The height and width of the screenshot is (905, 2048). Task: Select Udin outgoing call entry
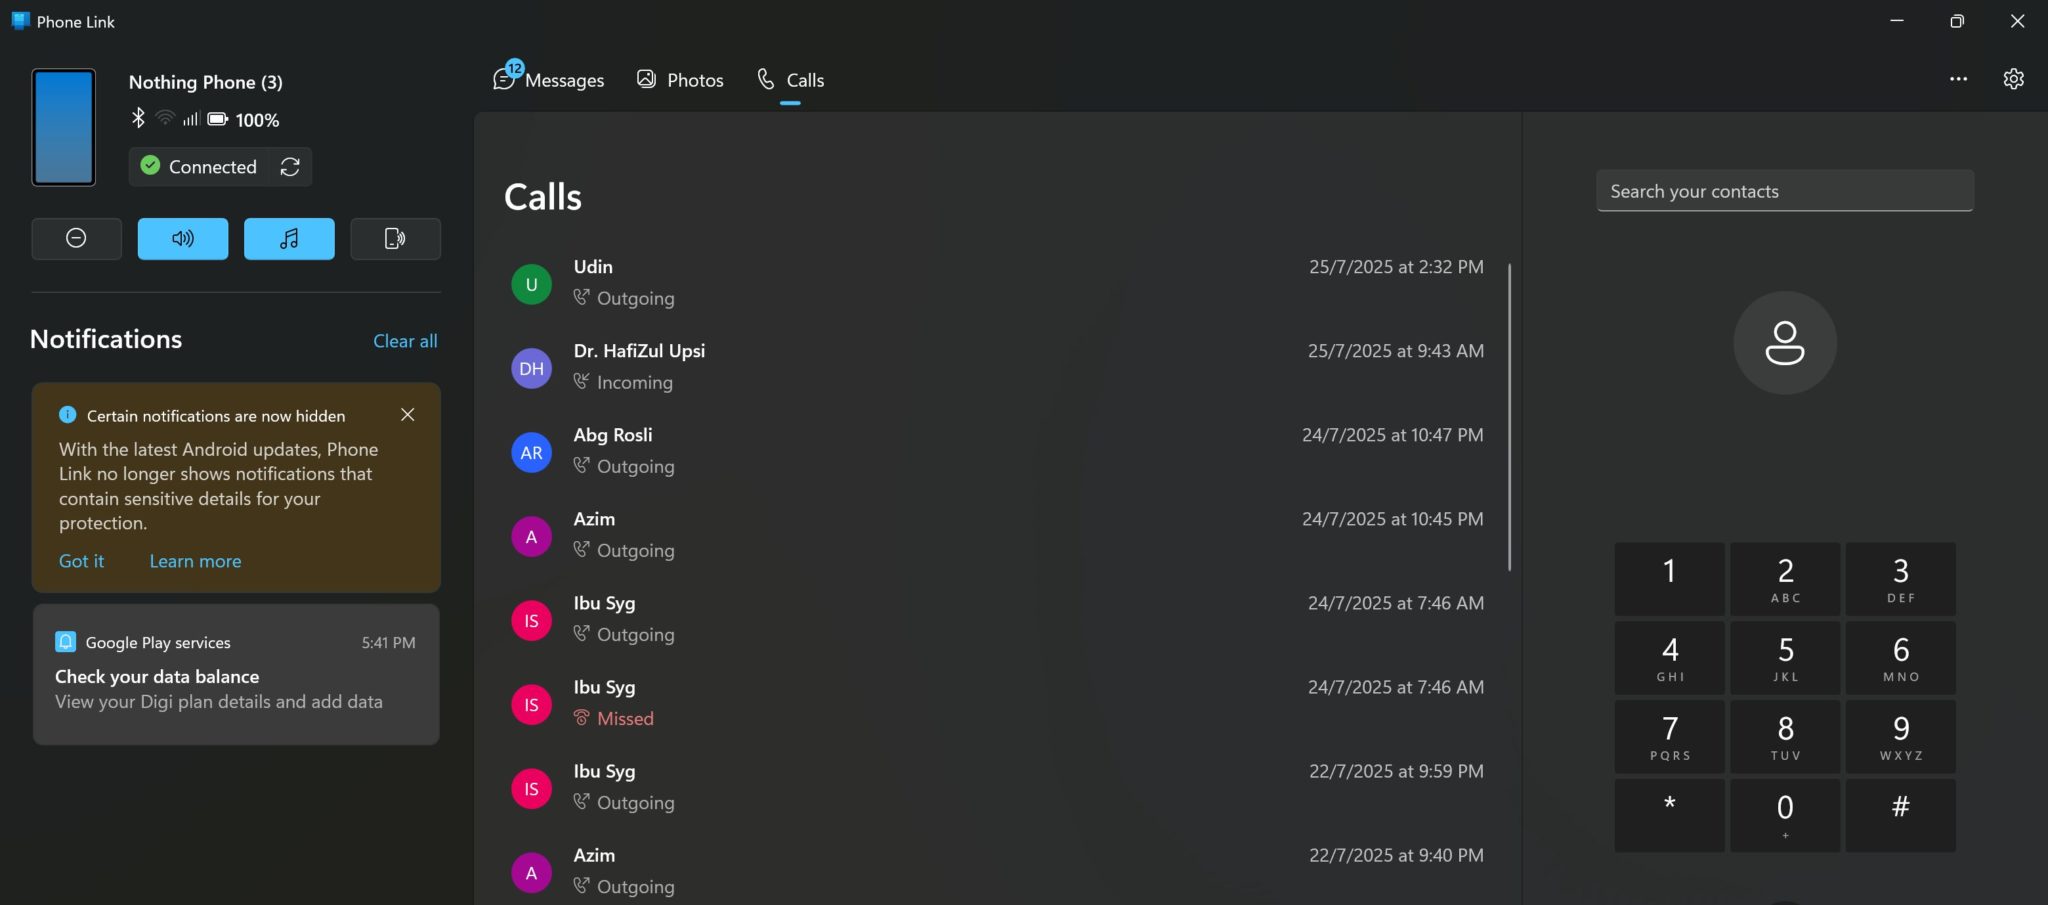[x=997, y=283]
